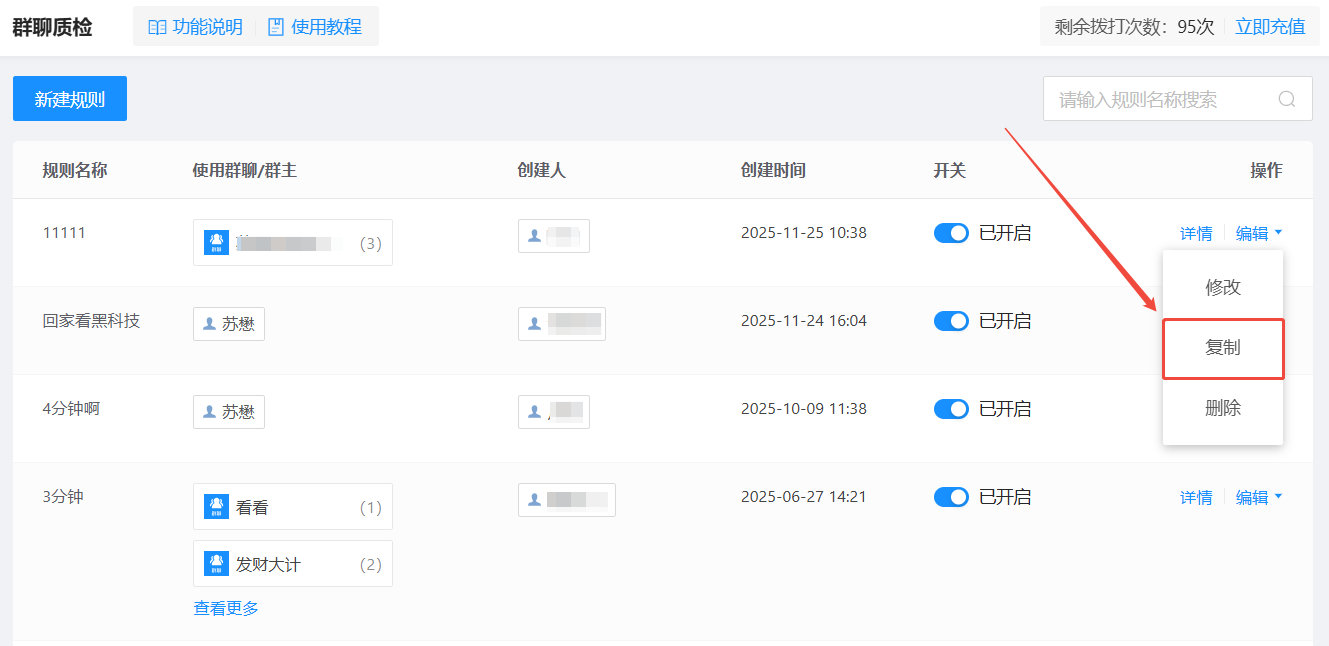Switch off the 3分钟 rule toggle
The image size is (1329, 646).
coord(951,497)
